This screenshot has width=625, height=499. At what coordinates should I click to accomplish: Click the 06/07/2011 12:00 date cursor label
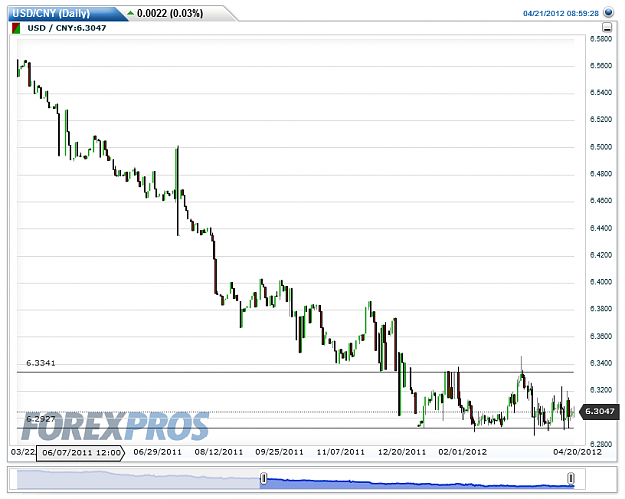tap(81, 453)
